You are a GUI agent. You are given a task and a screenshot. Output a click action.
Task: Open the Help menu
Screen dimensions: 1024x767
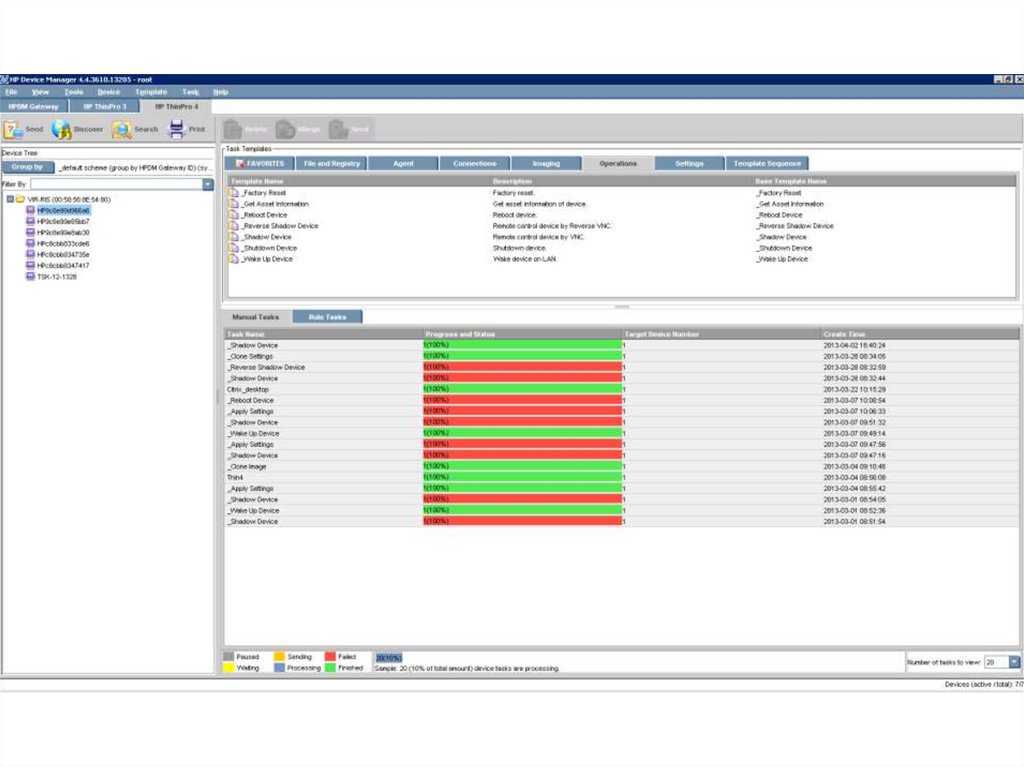pos(221,92)
